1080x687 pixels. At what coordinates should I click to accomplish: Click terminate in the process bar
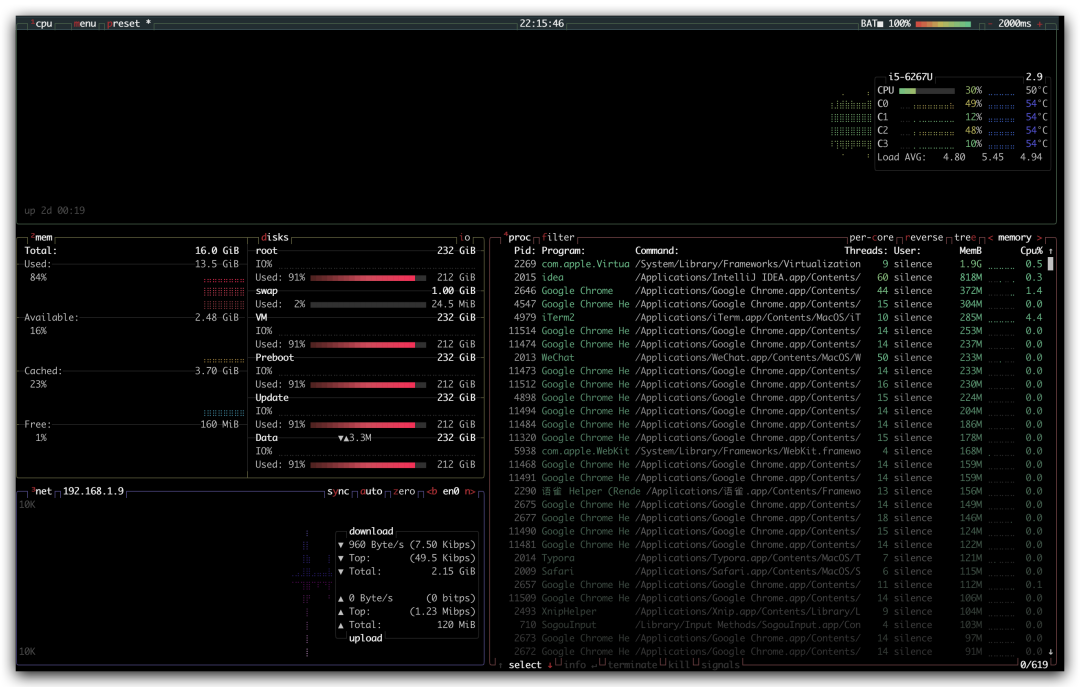[x=632, y=665]
